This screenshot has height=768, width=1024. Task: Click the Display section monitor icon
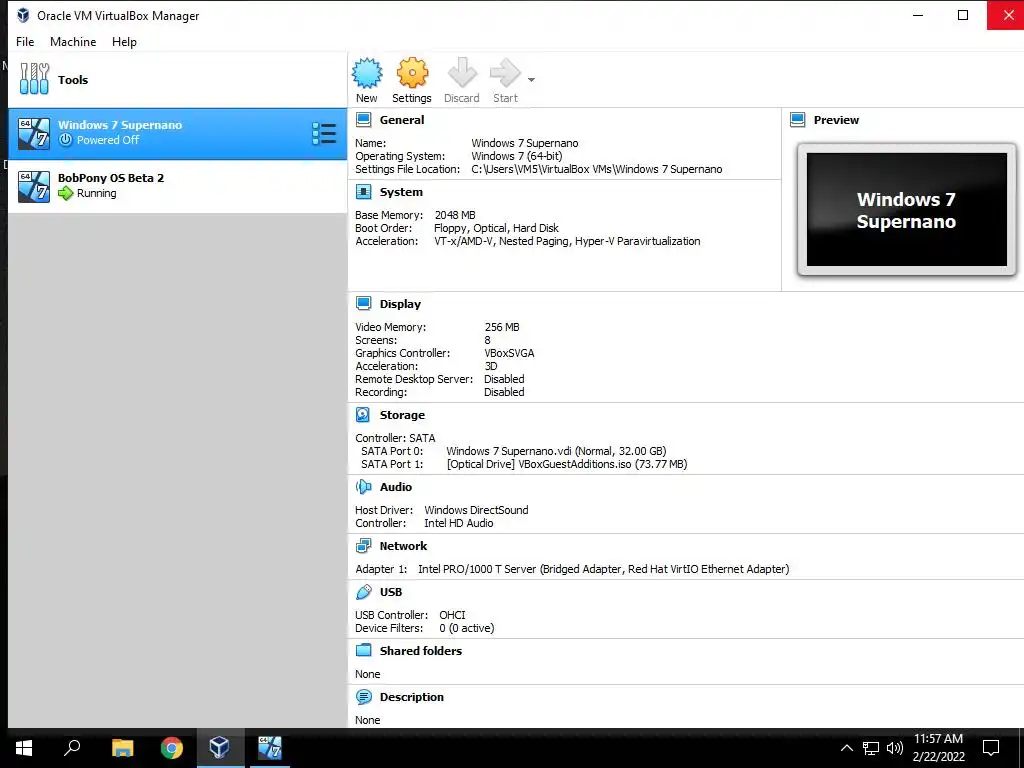(x=364, y=304)
